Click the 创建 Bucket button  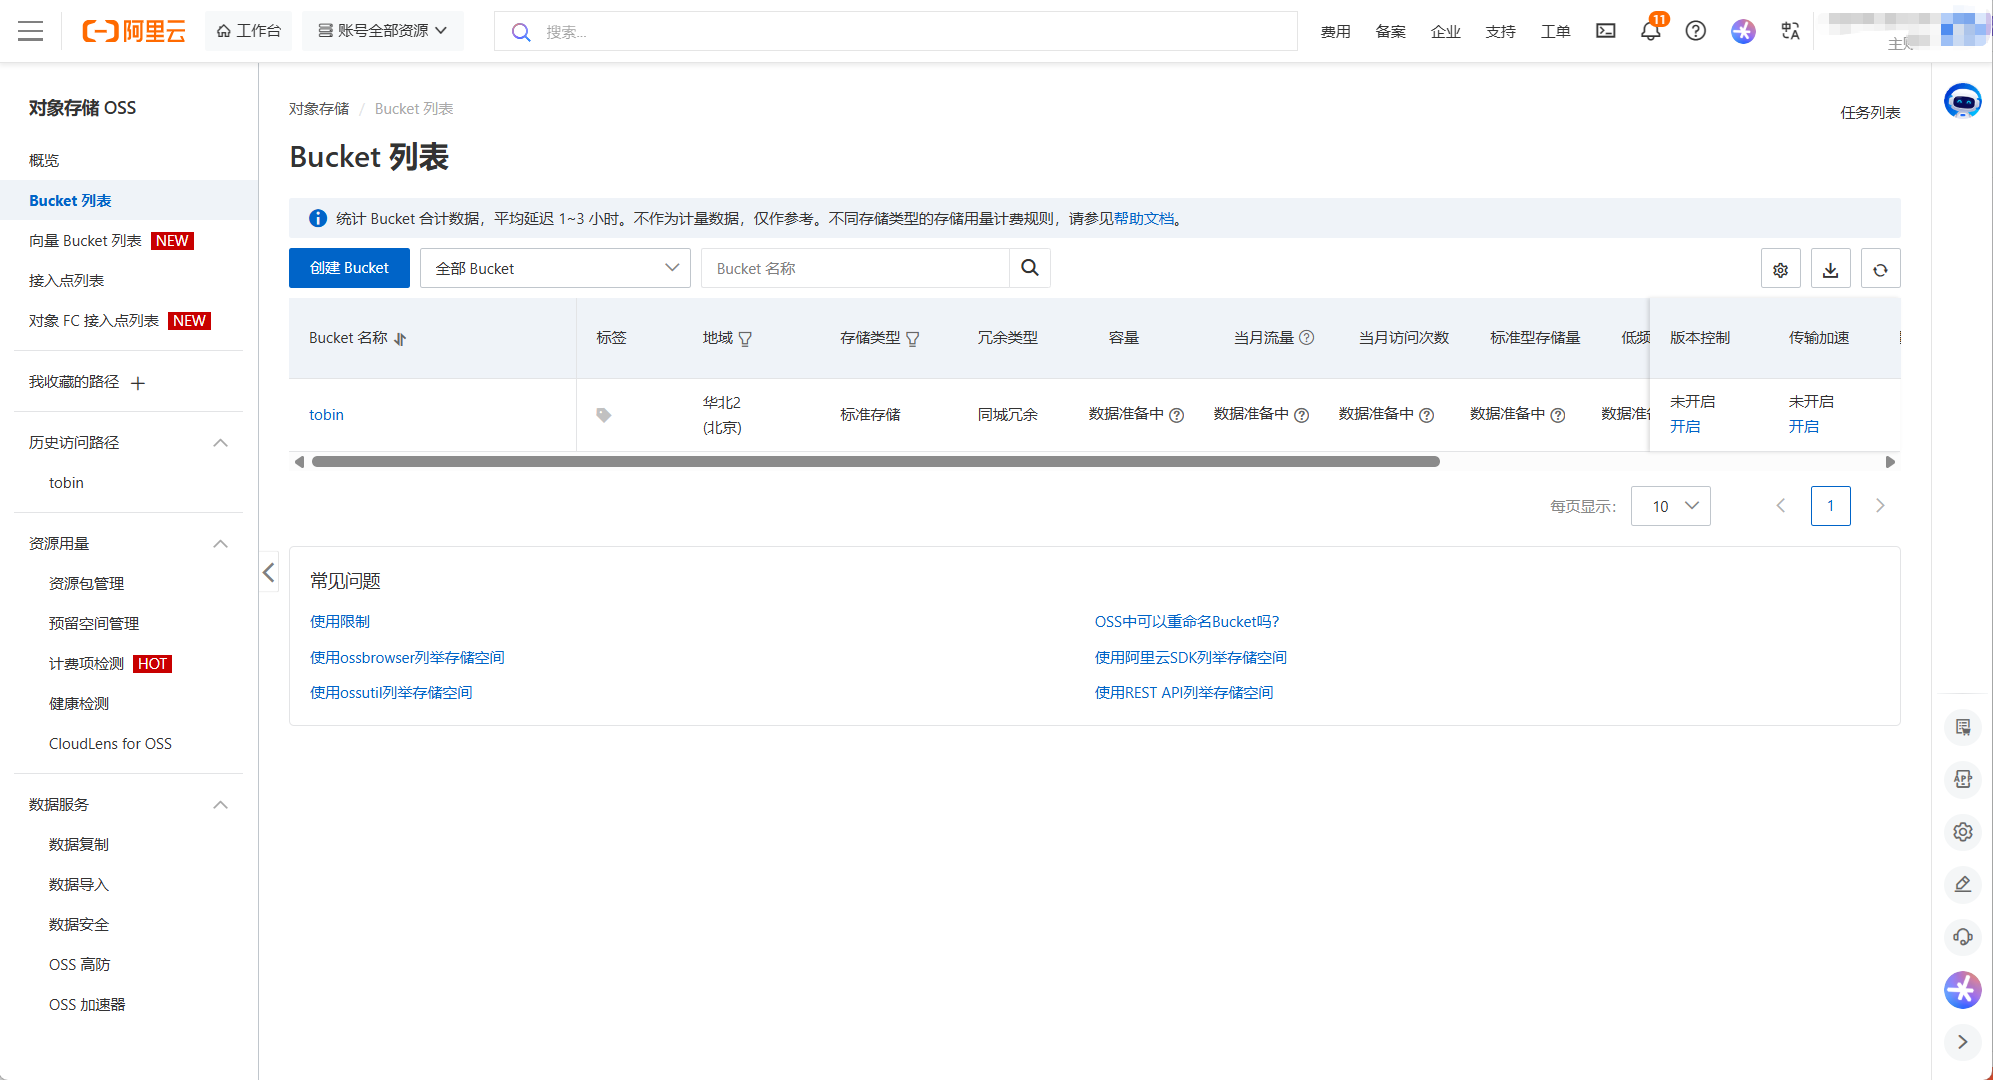click(349, 268)
